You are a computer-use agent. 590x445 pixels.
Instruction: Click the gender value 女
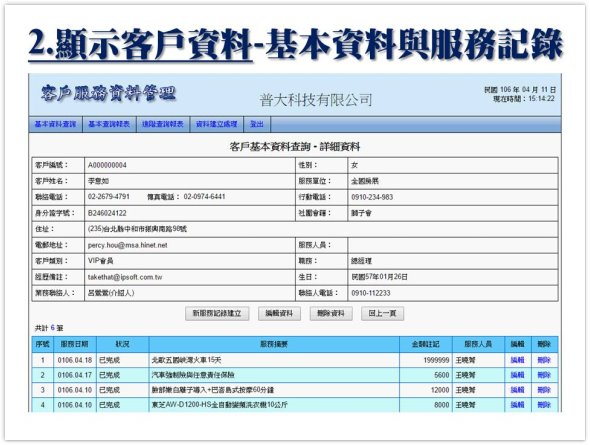354,165
